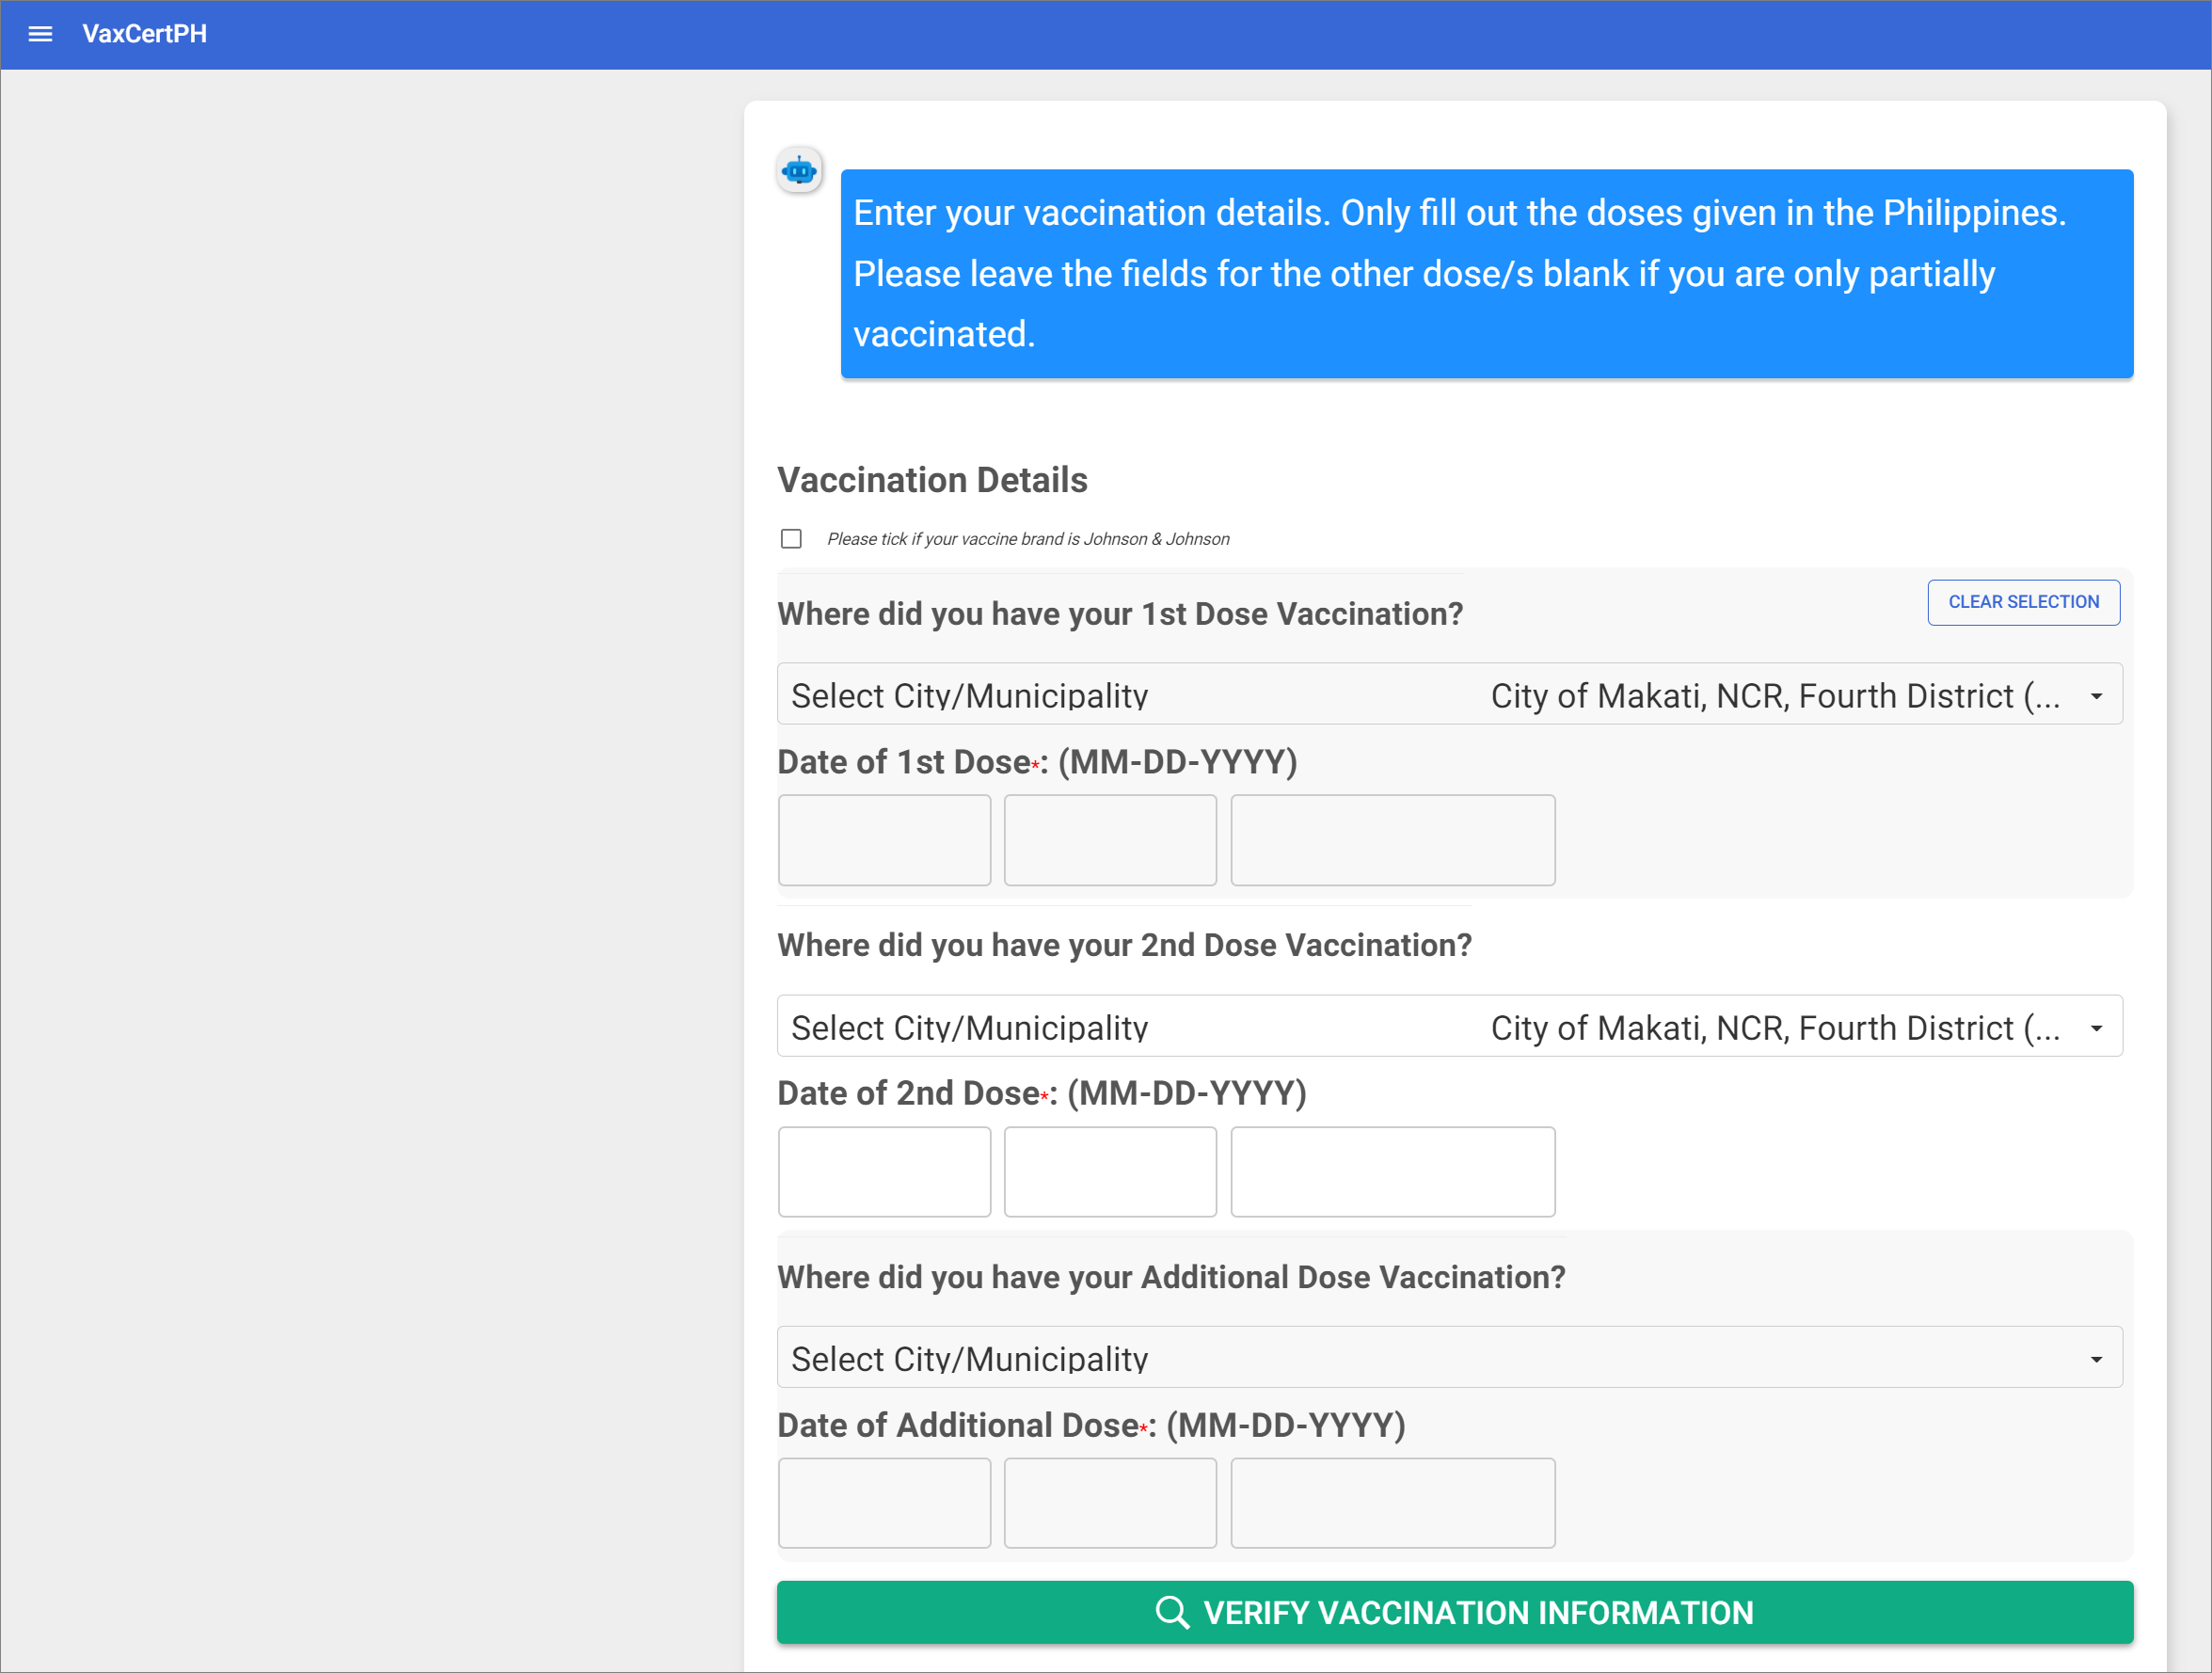Click the 1st Dose dropdown arrow
Screen dimensions: 2212x1673
coord(2096,696)
